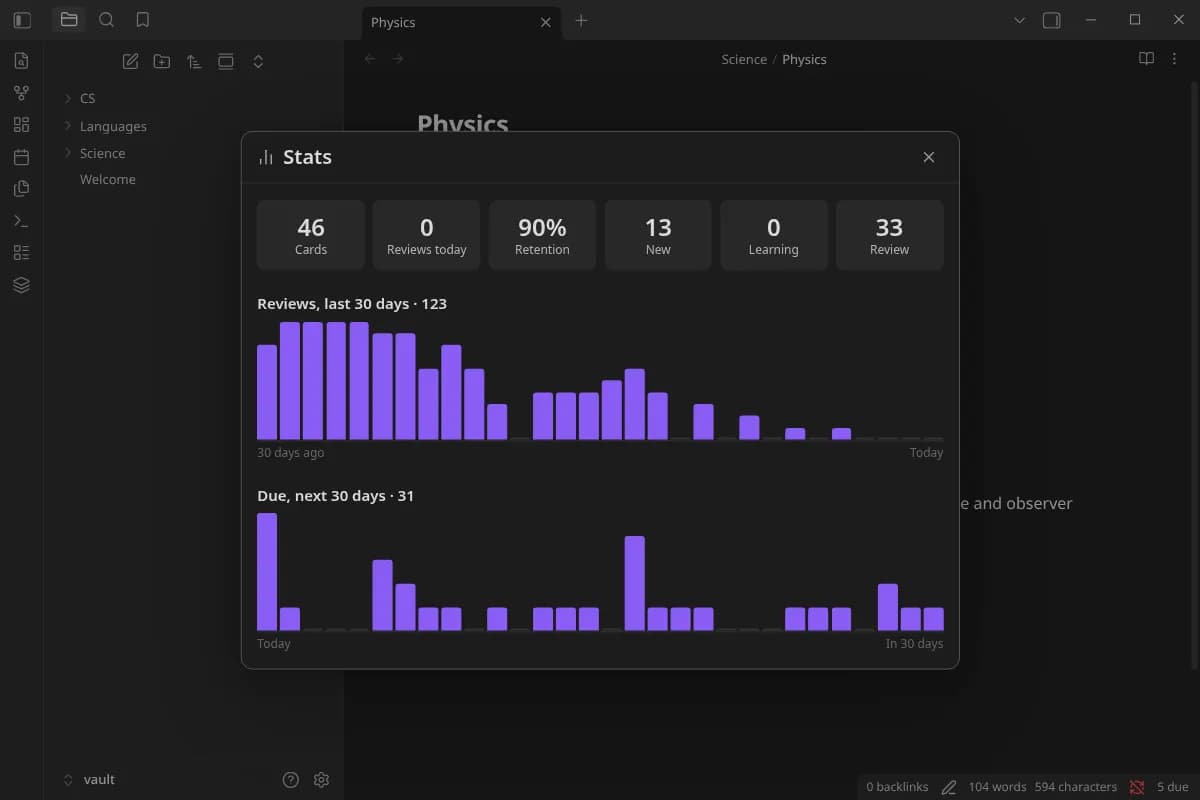The width and height of the screenshot is (1200, 800).
Task: Navigate back arrow
Action: click(370, 59)
